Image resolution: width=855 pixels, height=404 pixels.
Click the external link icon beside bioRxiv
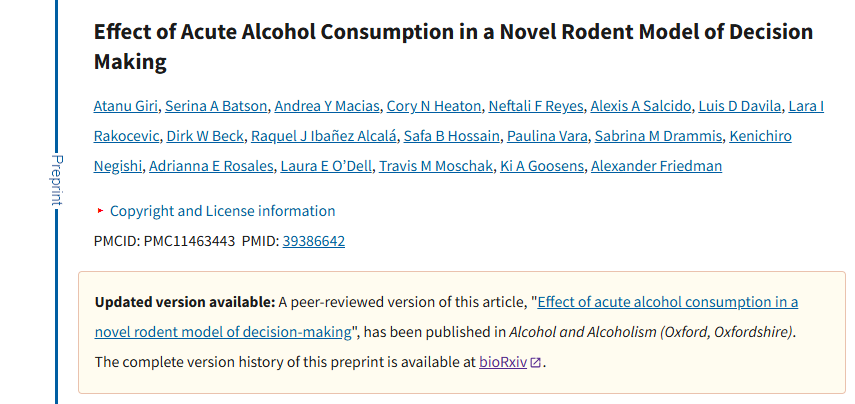536,362
